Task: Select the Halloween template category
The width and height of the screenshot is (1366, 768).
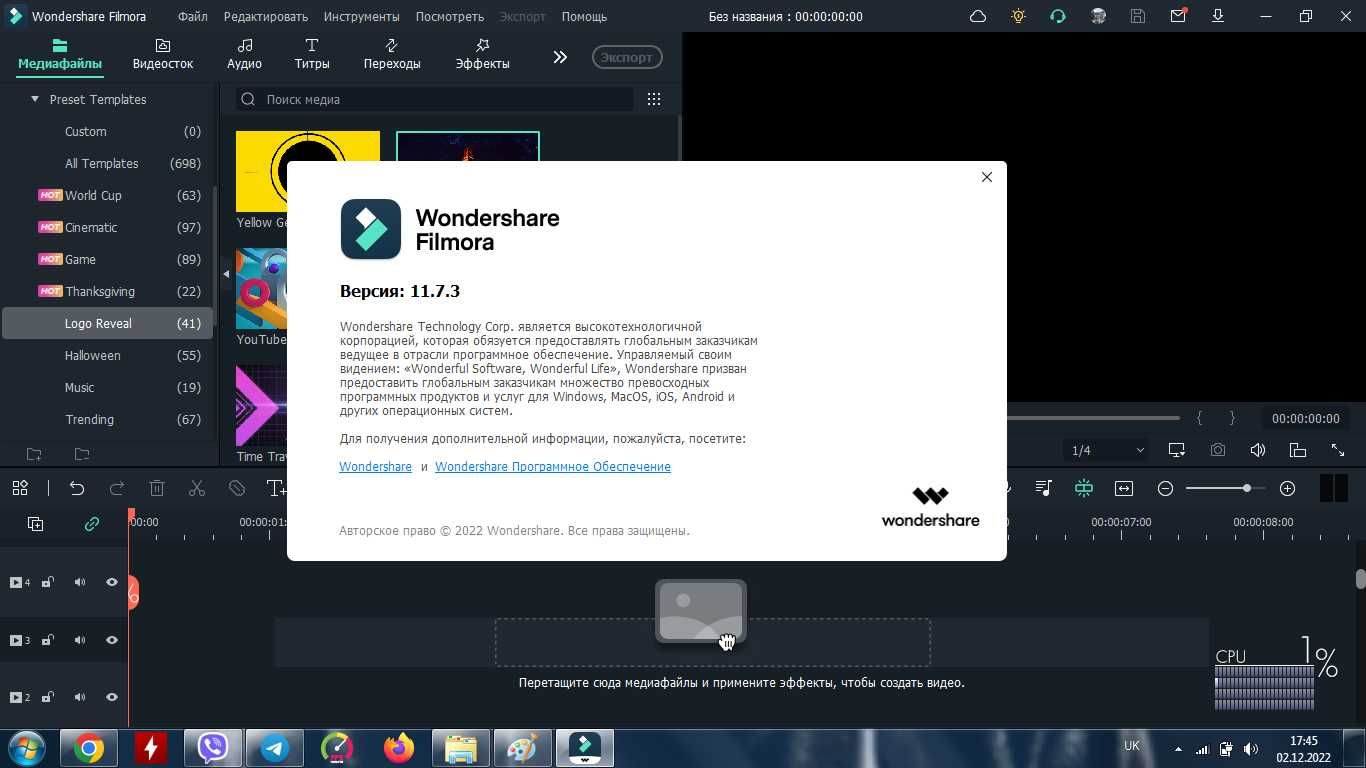Action: [107, 355]
